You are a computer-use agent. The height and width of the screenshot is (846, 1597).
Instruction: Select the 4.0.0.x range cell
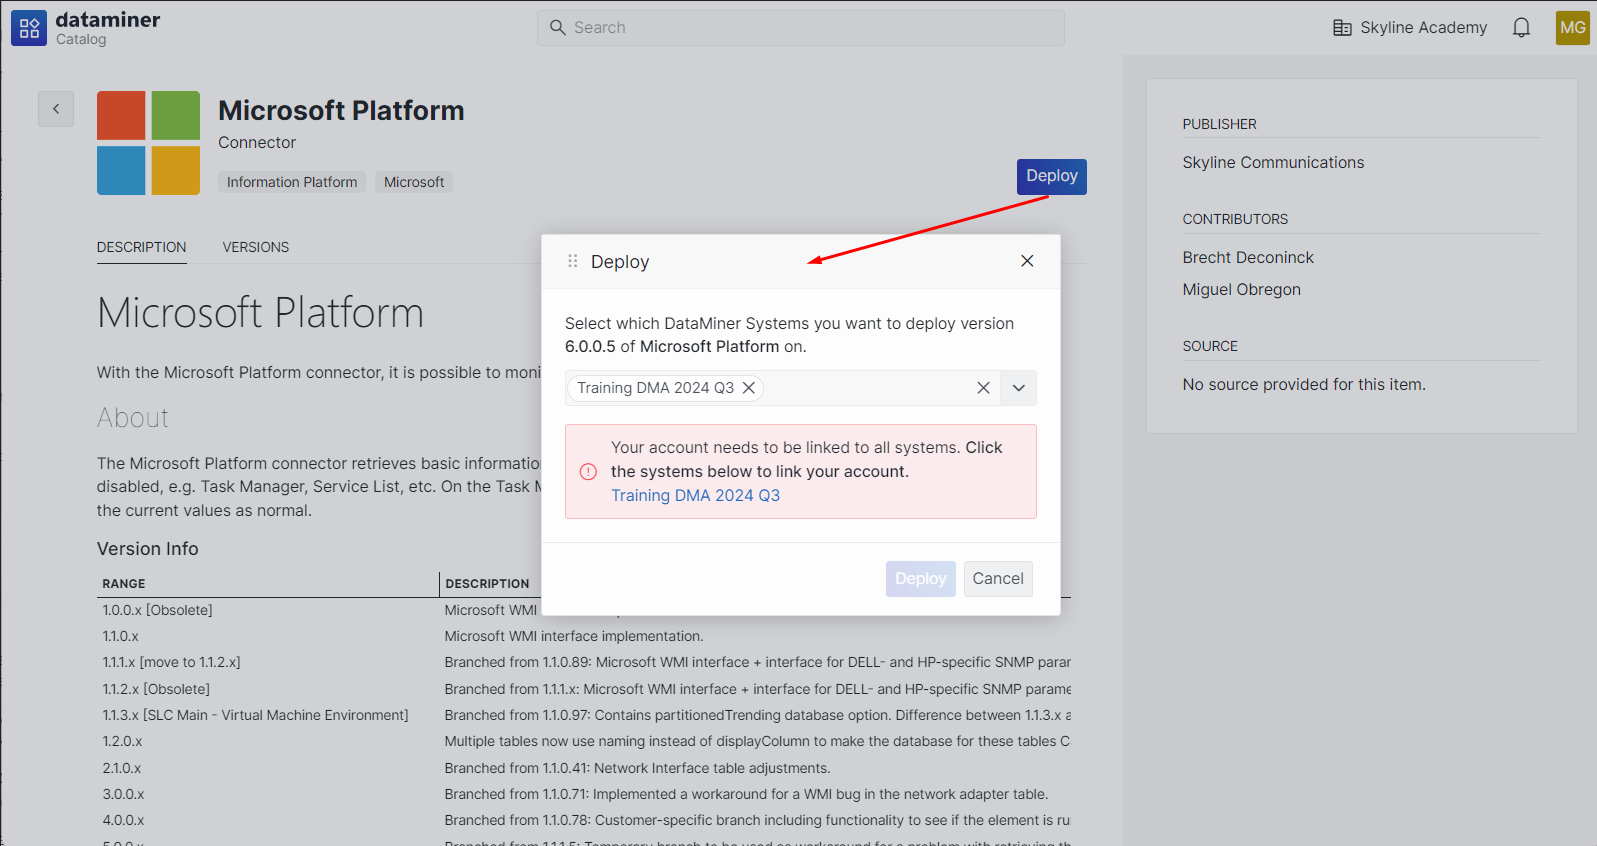coord(123,820)
